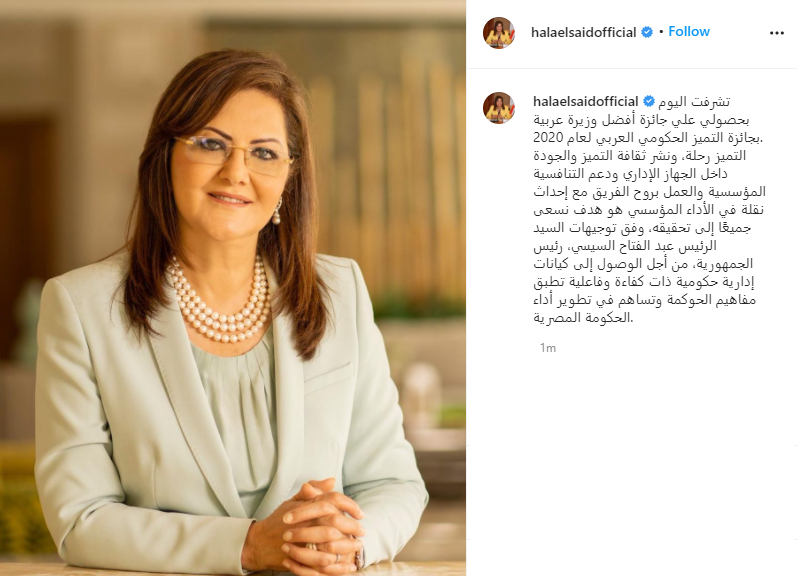Follow the halaelsaidofficial account
The image size is (797, 576).
[689, 32]
